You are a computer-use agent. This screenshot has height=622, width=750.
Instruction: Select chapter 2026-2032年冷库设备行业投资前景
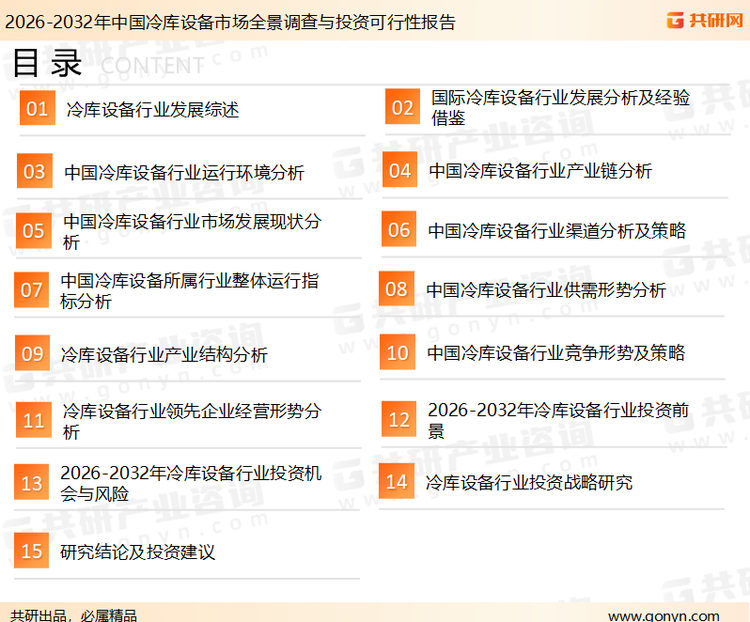(558, 420)
